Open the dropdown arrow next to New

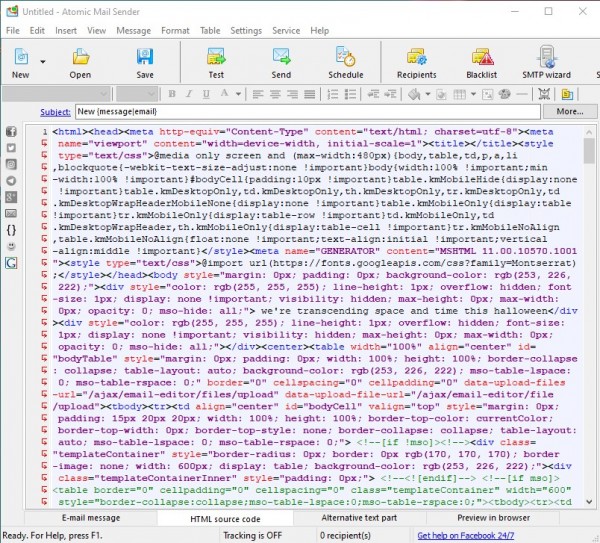[x=43, y=62]
